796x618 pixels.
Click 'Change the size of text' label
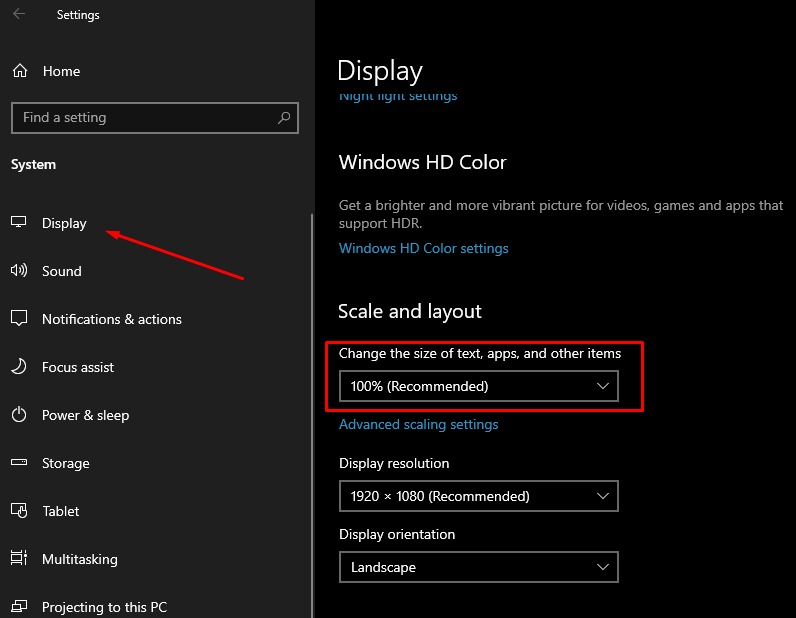pos(480,353)
